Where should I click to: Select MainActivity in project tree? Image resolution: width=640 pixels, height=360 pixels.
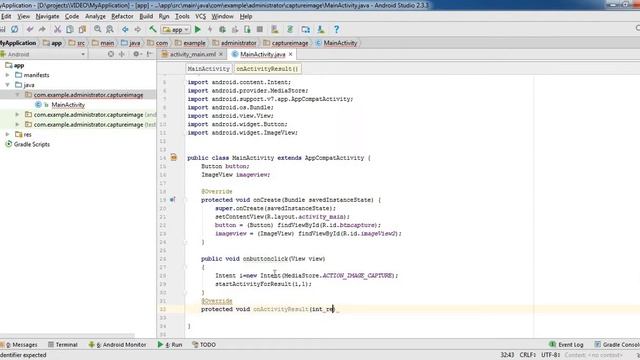(x=68, y=105)
